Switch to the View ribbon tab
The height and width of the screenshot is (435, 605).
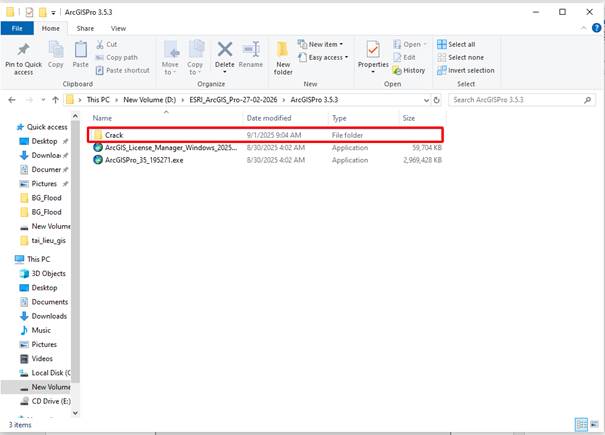pyautogui.click(x=118, y=29)
